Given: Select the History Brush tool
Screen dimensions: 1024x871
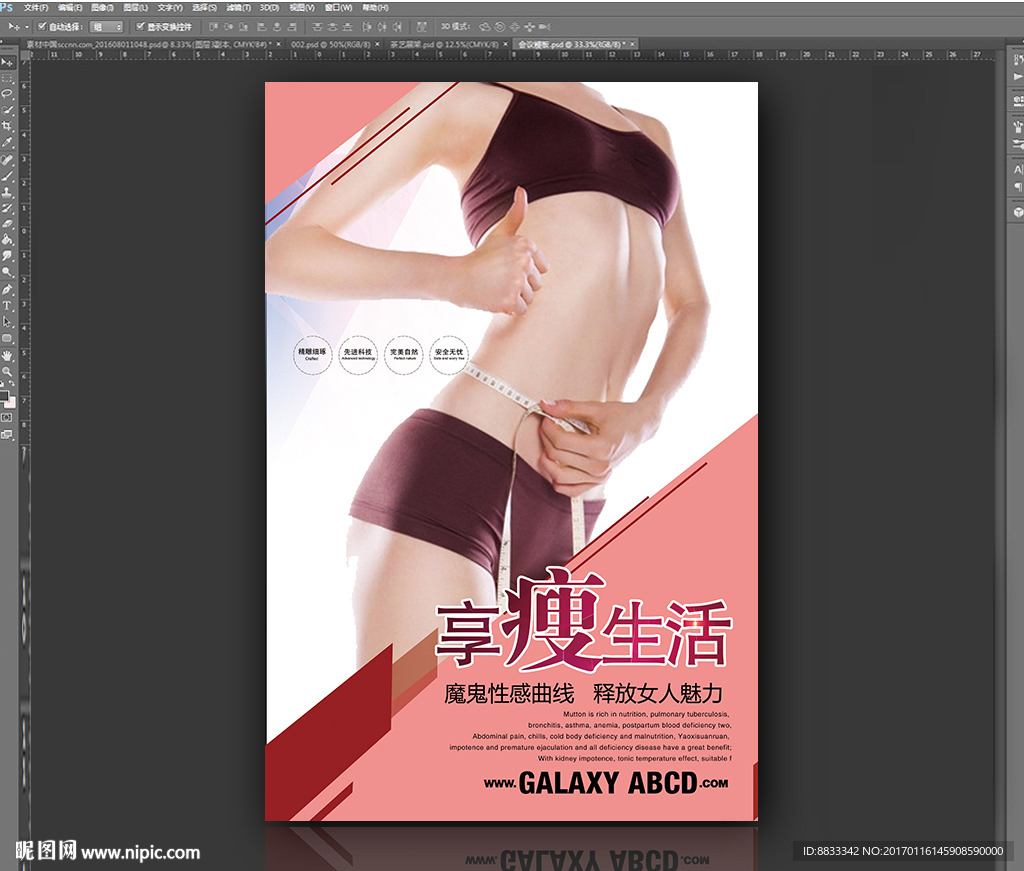Looking at the screenshot, I should [7, 207].
